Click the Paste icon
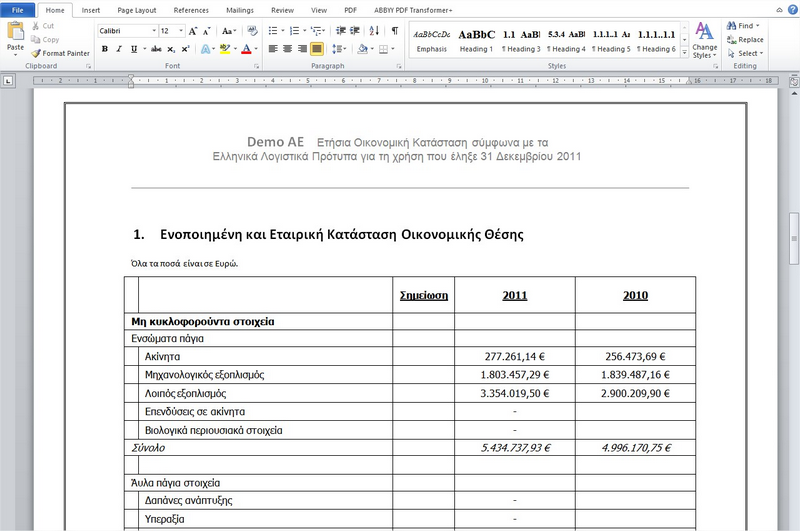This screenshot has height=531, width=800. [15, 32]
